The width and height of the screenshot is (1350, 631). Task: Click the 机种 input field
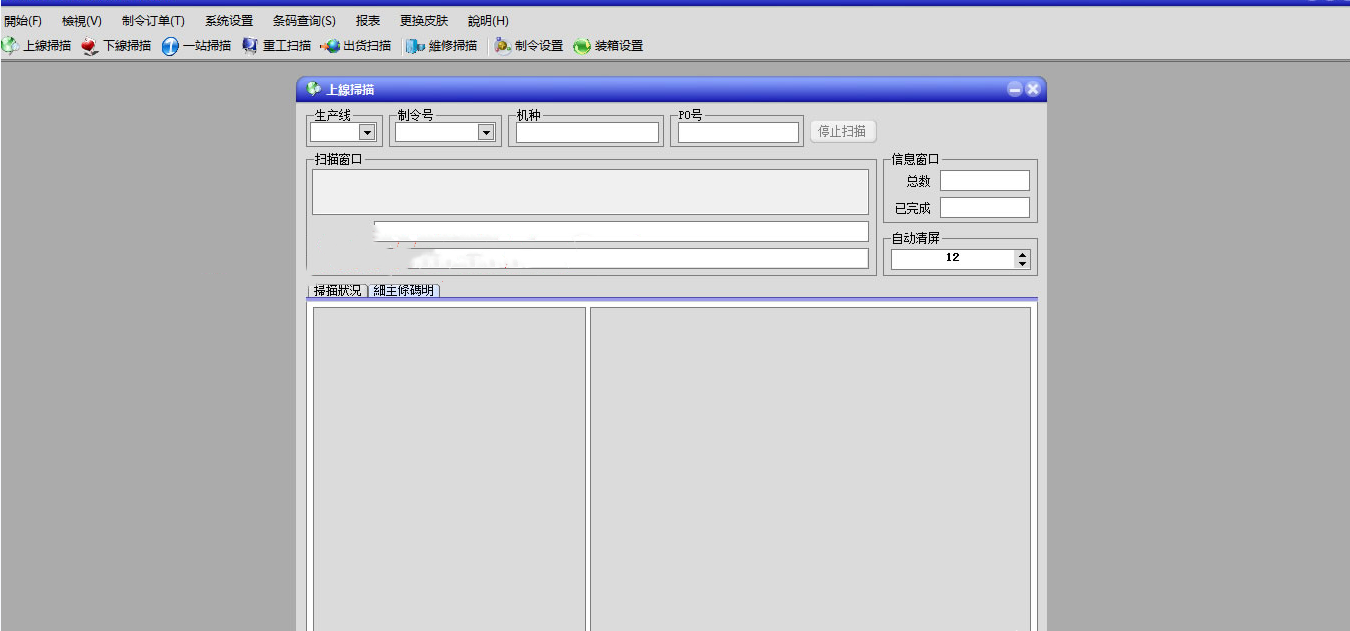(x=588, y=132)
